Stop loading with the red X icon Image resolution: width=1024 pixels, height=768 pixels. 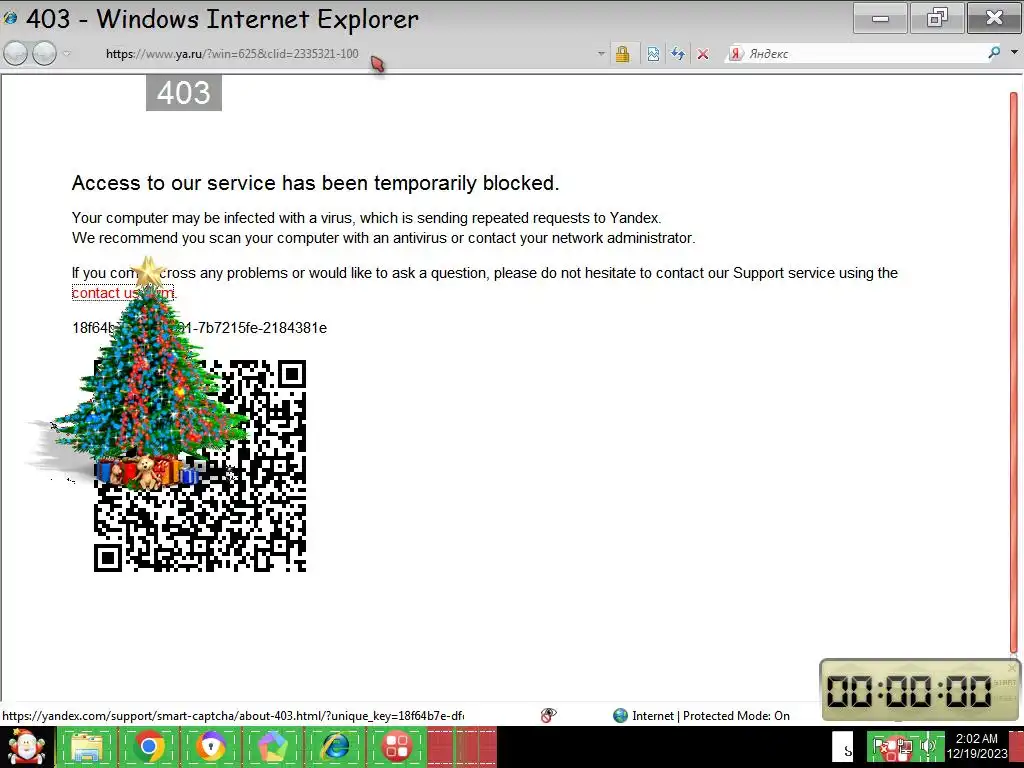pos(703,54)
